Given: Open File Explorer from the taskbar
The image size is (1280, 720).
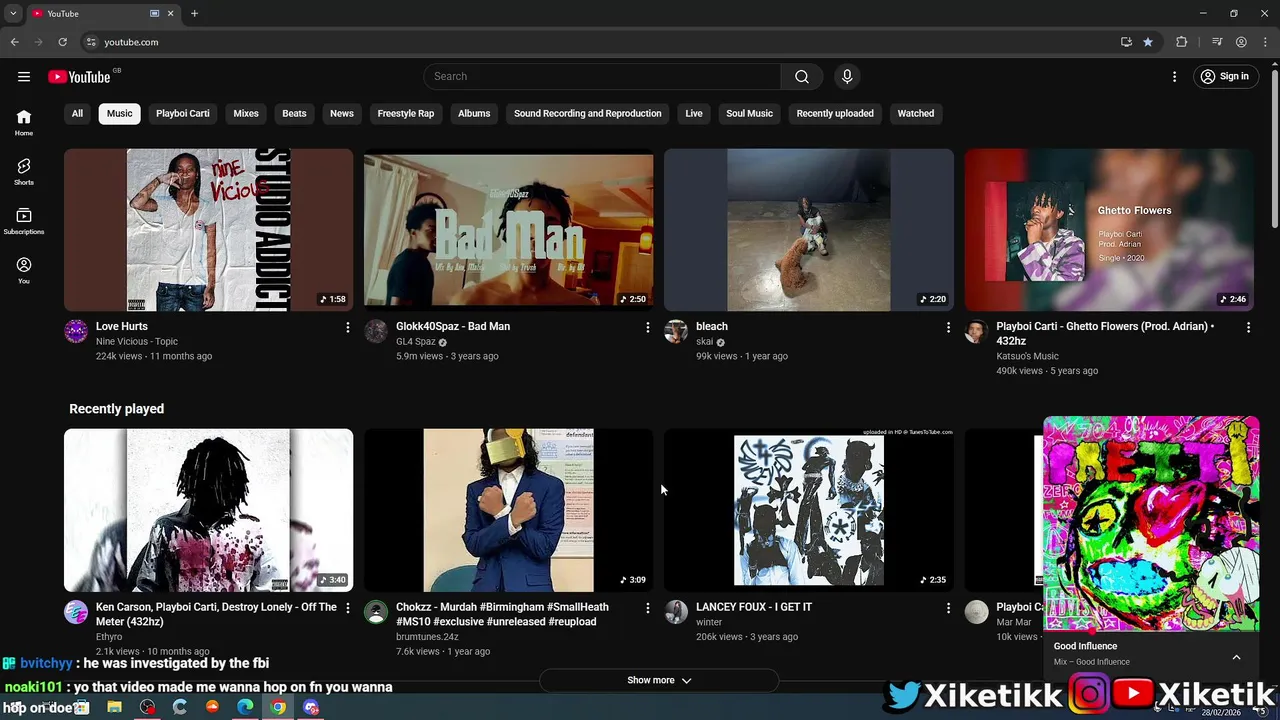Looking at the screenshot, I should (114, 707).
